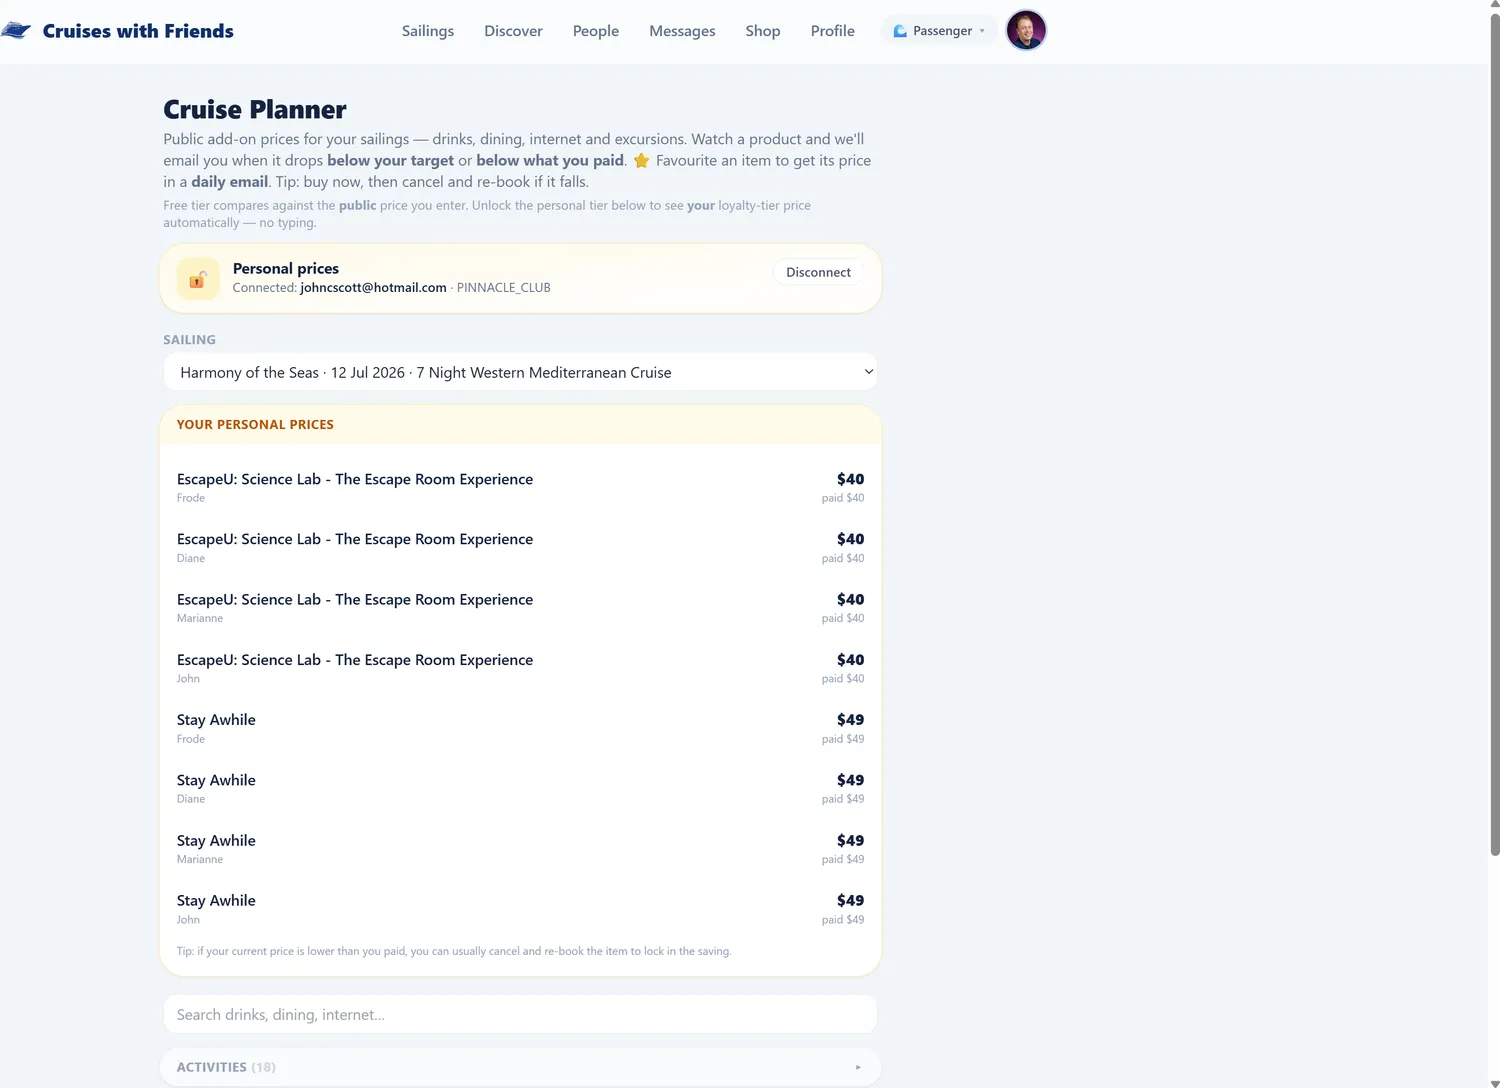Image resolution: width=1500 pixels, height=1088 pixels.
Task: Click the unlocked padlock Personal prices icon
Action: click(198, 279)
